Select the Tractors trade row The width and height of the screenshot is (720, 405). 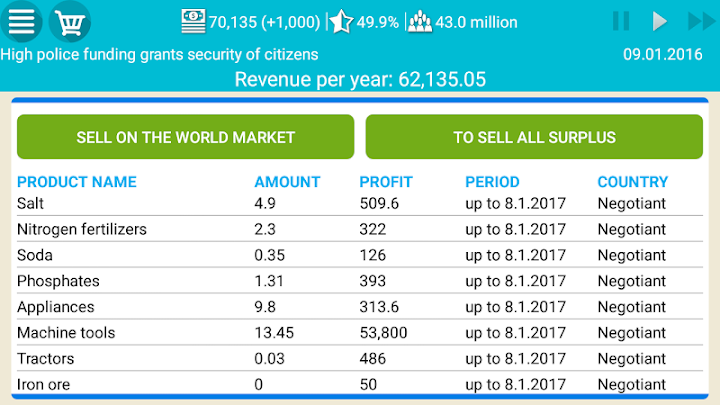360,358
